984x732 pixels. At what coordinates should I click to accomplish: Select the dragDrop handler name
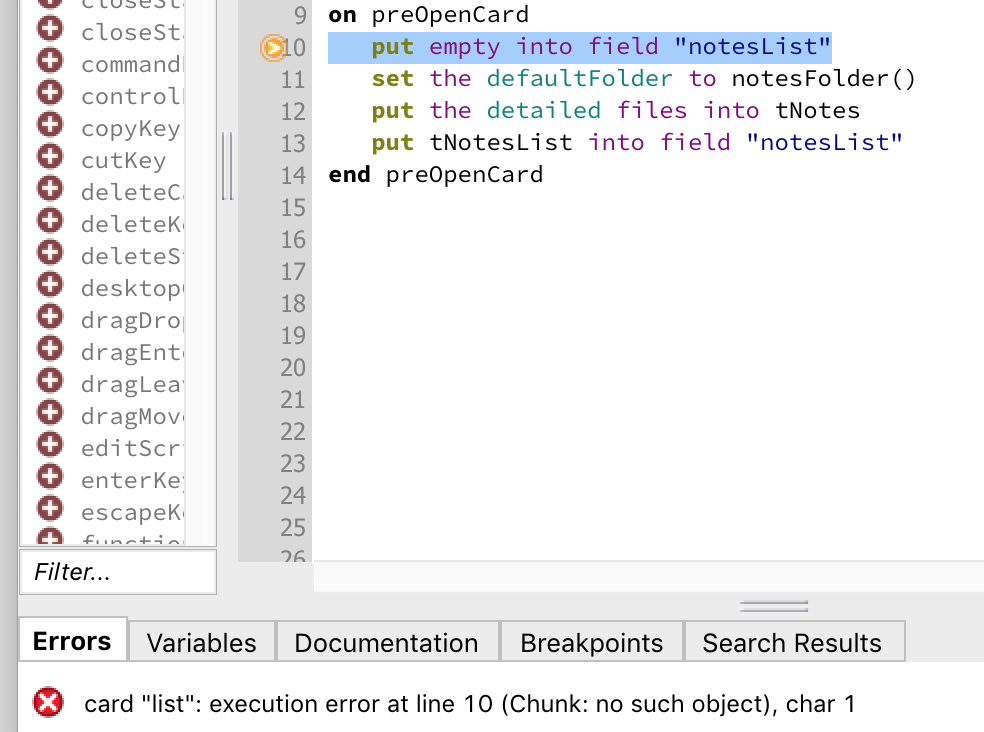click(132, 320)
